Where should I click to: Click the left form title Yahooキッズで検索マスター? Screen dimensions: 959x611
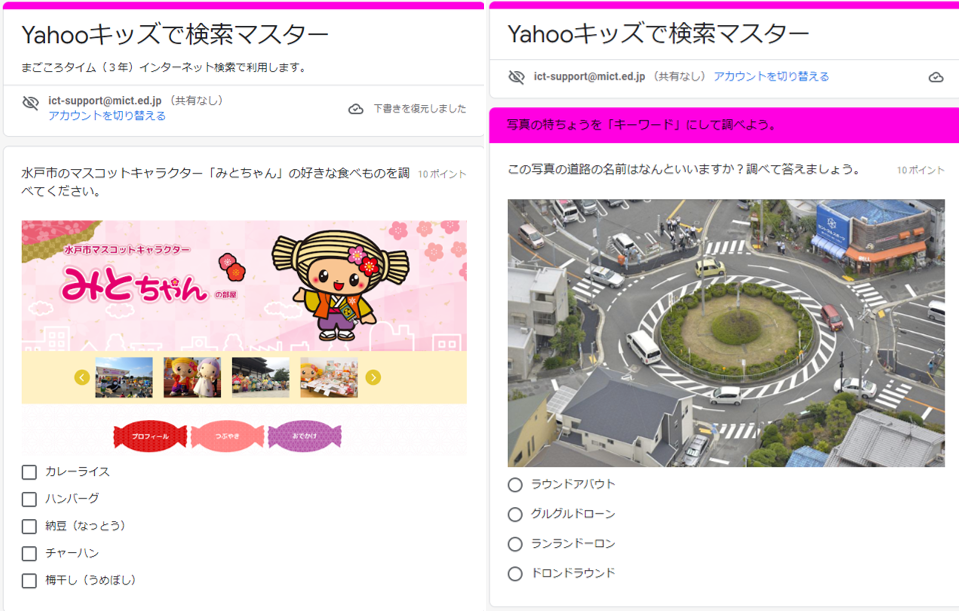[175, 35]
